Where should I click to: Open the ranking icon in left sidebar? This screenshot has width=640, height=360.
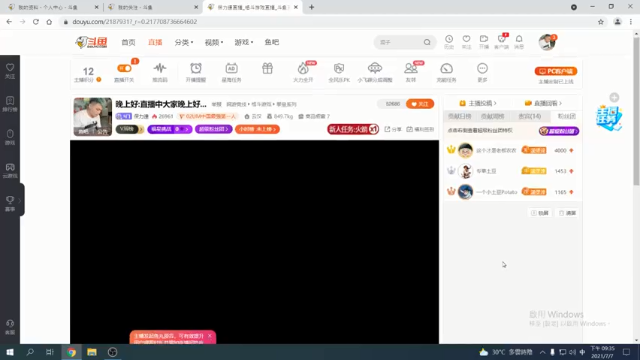[x=10, y=104]
